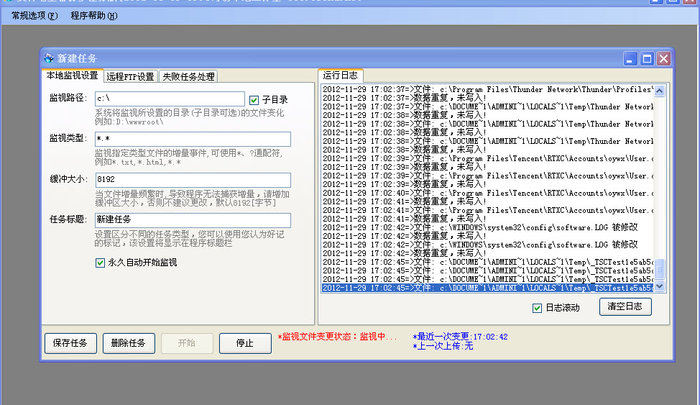Click the 监视类型 input field

193,139
